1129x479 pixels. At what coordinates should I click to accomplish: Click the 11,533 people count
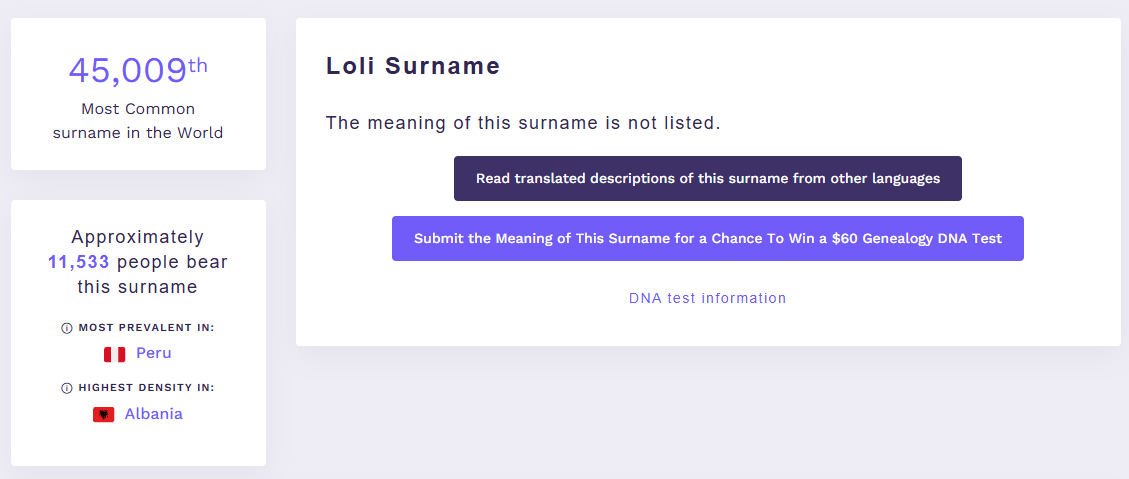click(78, 262)
